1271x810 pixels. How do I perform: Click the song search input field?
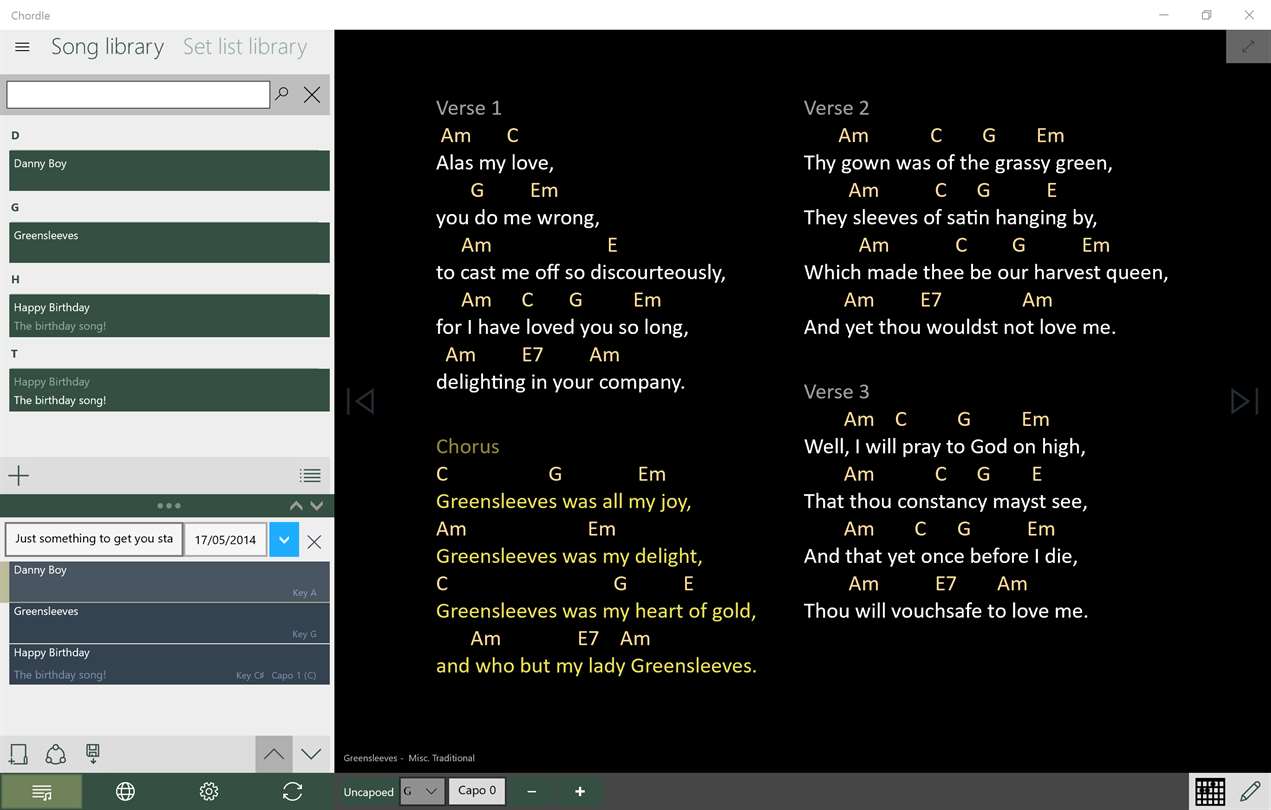(138, 94)
